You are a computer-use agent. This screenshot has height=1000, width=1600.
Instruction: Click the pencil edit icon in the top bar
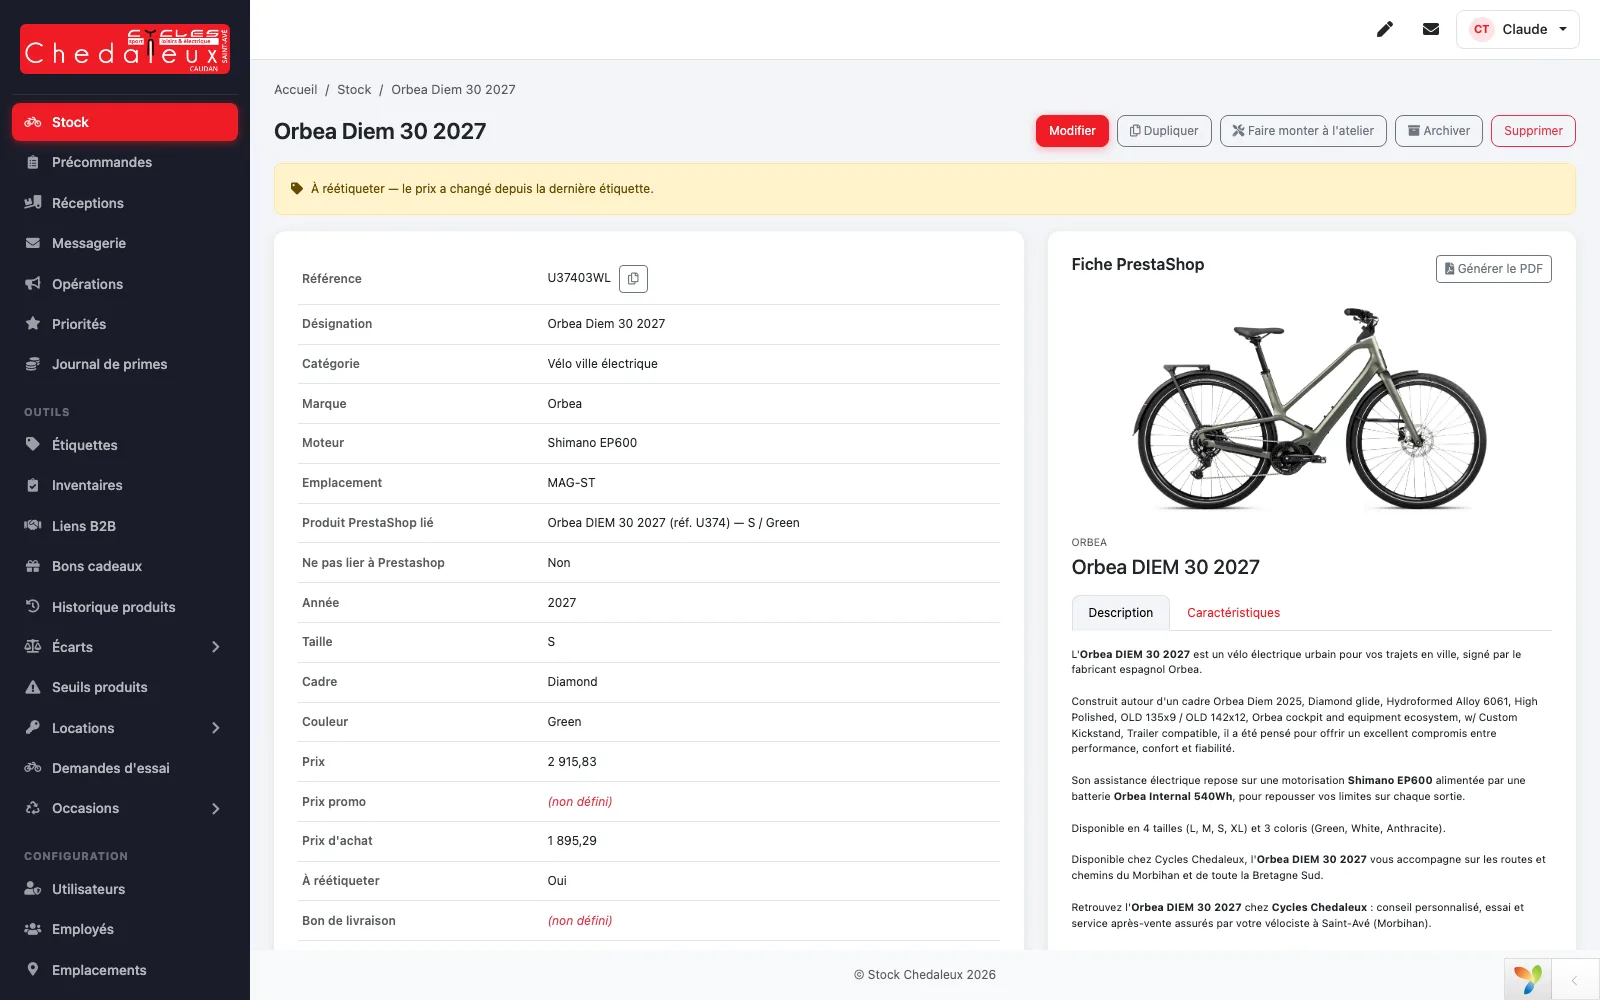coord(1385,29)
